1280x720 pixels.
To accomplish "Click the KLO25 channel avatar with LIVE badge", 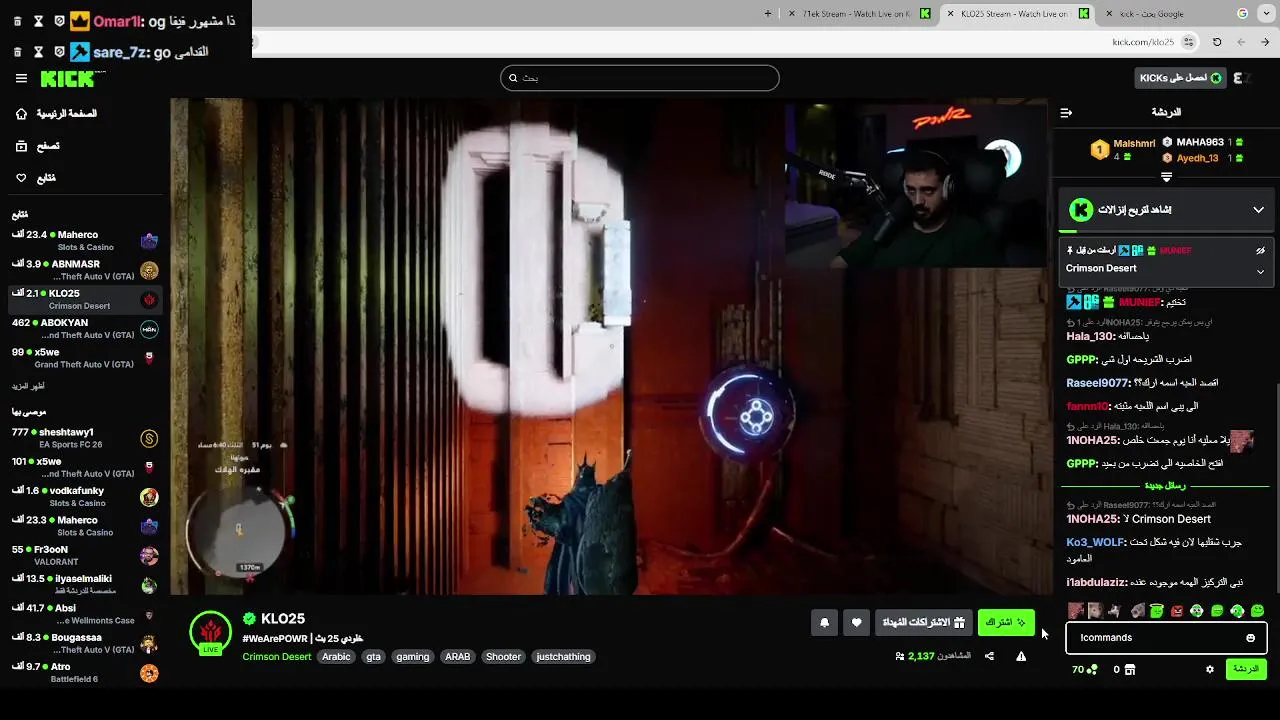I will click(x=210, y=633).
